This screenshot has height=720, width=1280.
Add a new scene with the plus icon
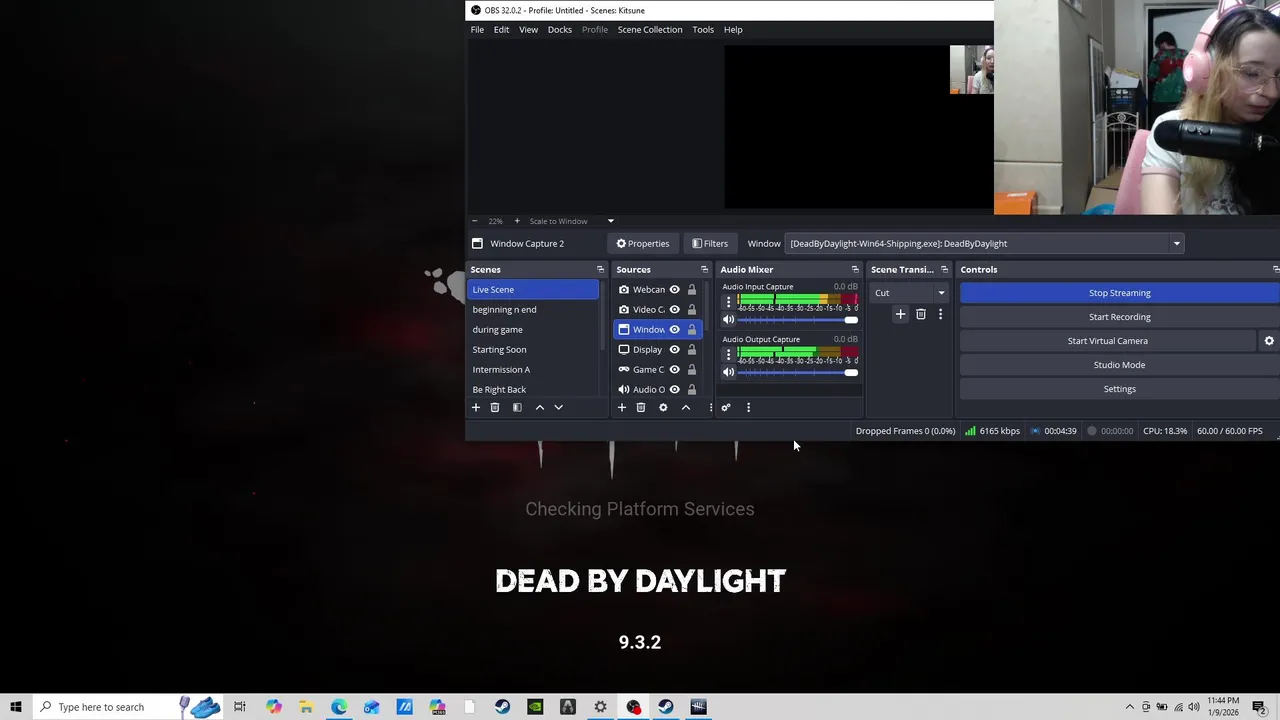[x=476, y=407]
